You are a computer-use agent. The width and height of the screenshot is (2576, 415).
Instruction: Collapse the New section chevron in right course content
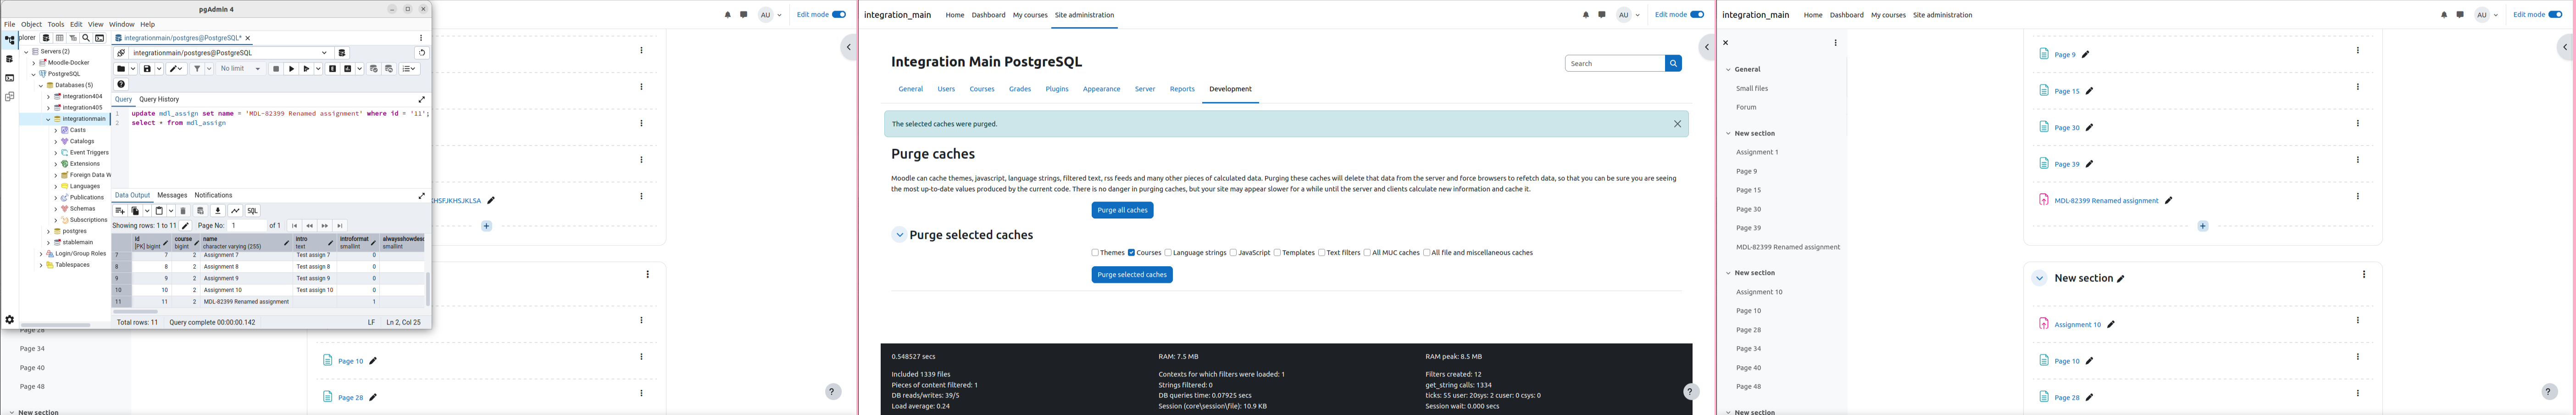click(x=2039, y=279)
